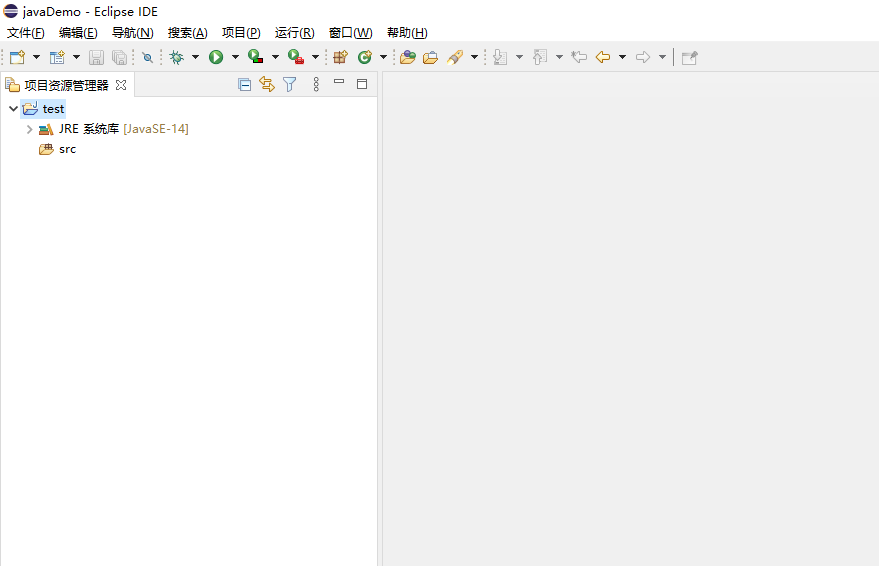Screen dimensions: 879x566
Task: Open the 编辑(E) menu
Action: click(x=78, y=33)
